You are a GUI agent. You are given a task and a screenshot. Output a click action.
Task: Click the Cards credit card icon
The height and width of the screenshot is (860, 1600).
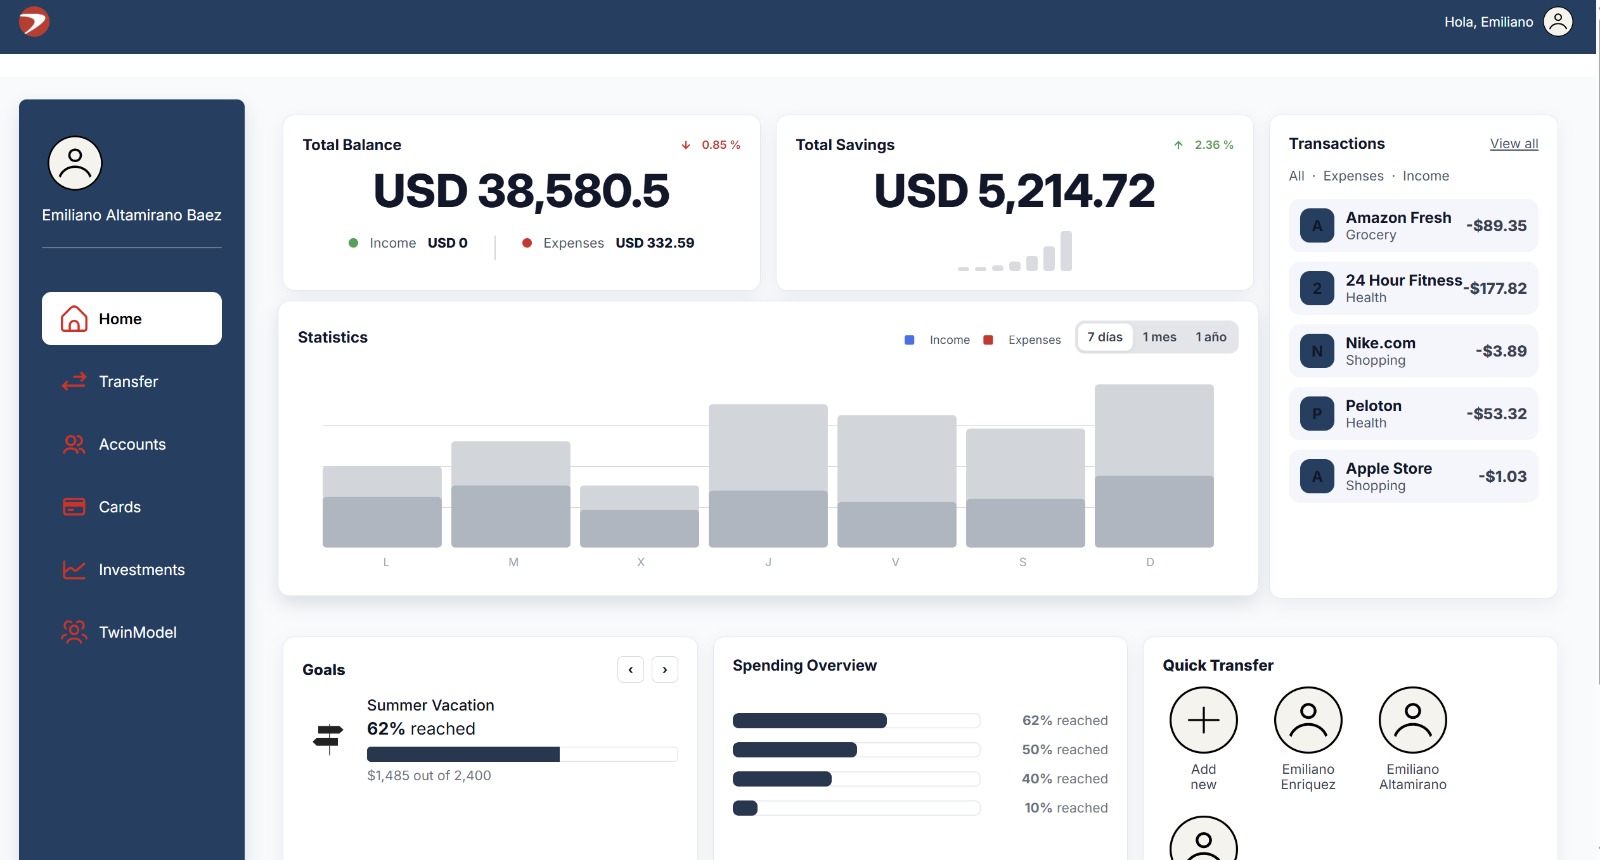[74, 507]
